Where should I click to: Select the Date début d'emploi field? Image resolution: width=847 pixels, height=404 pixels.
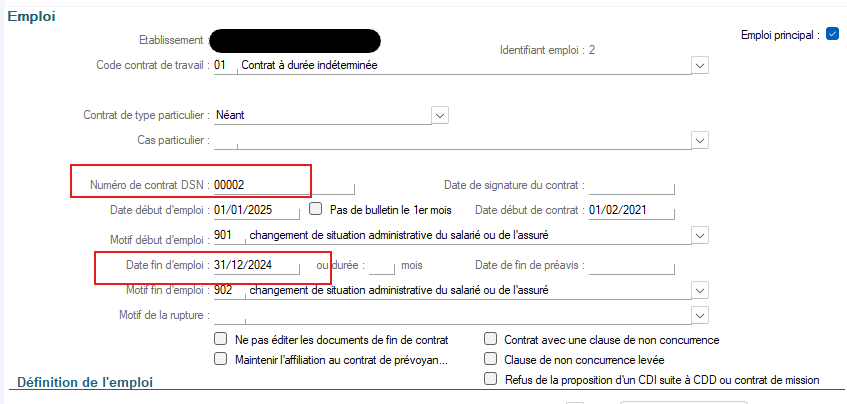click(257, 210)
